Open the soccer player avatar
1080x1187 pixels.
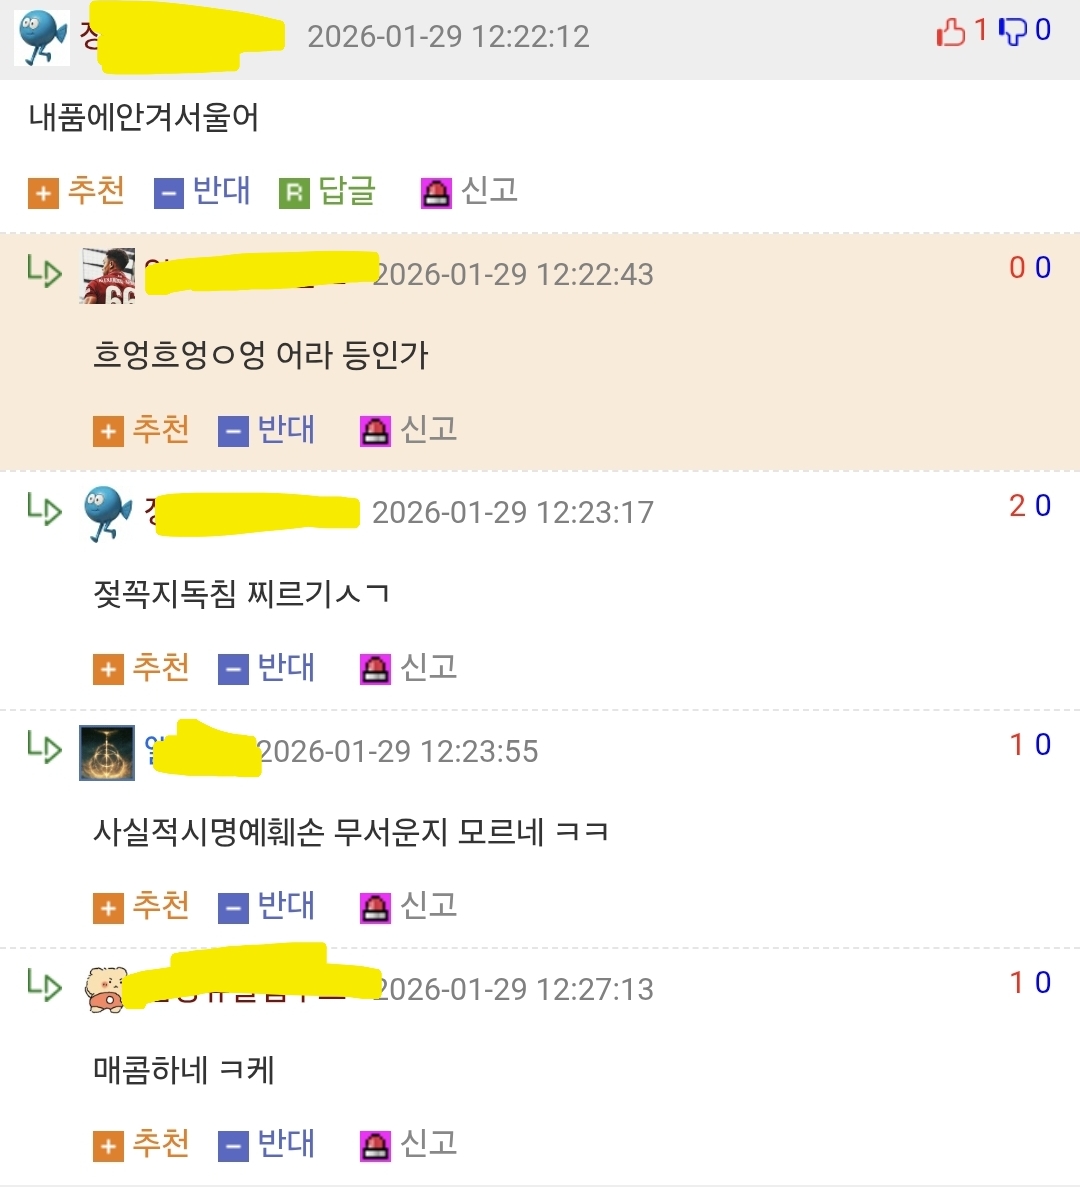[107, 276]
